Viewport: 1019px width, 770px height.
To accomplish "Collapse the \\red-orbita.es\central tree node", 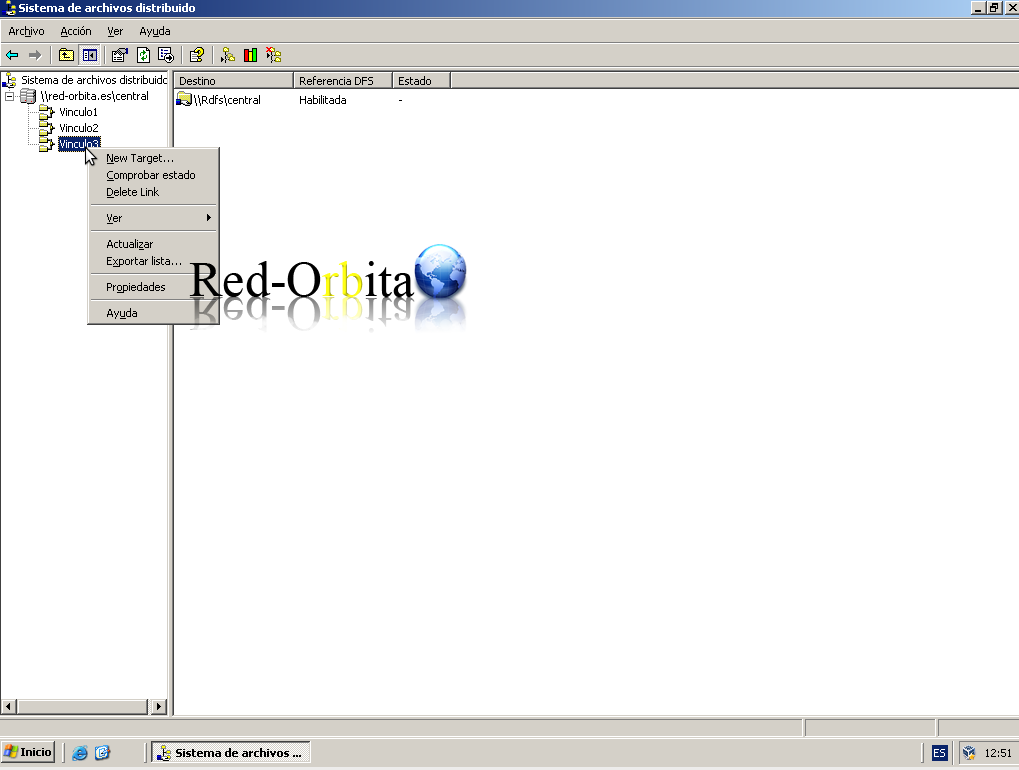I will click(10, 96).
